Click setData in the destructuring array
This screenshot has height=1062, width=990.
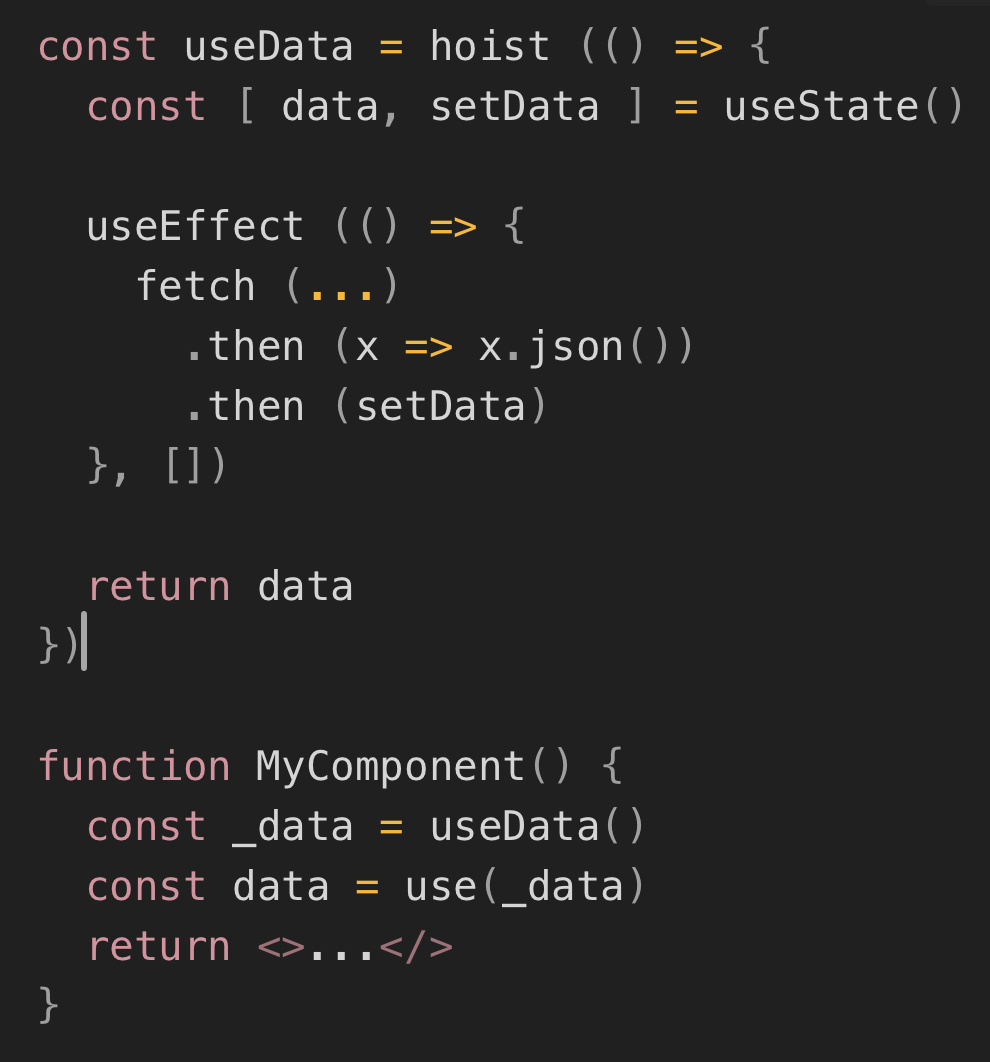pos(514,107)
